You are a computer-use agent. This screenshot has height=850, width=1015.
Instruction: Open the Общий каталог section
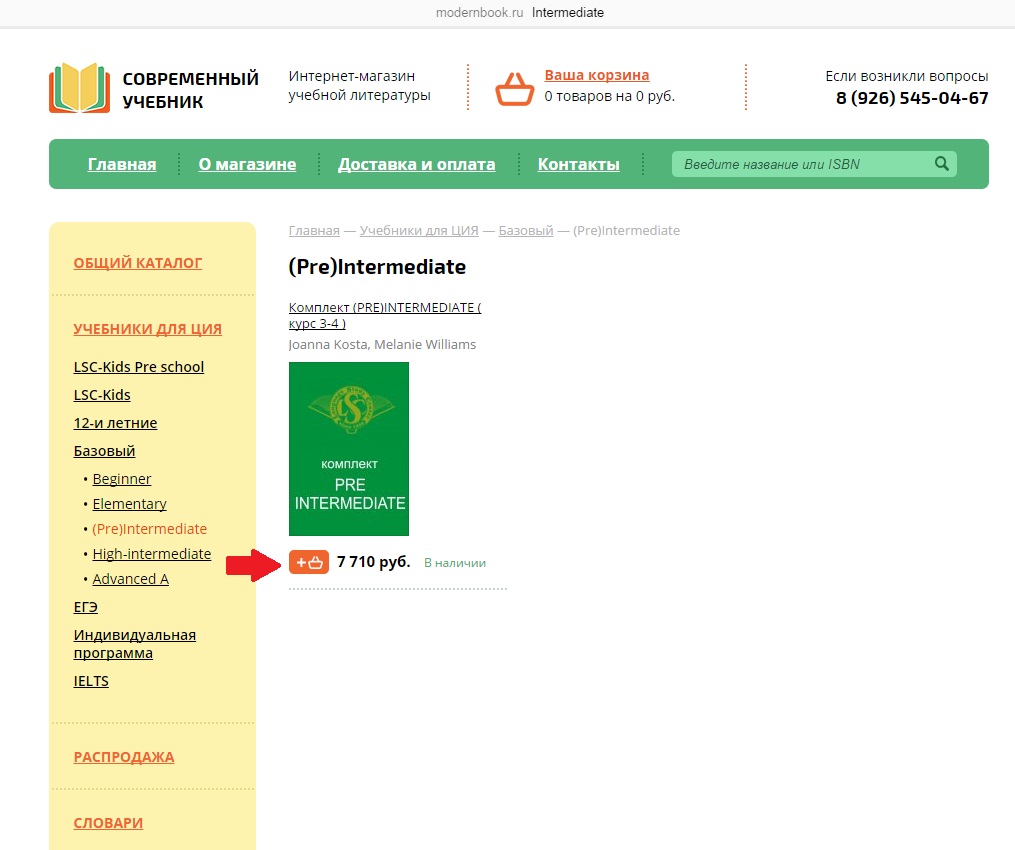click(138, 263)
